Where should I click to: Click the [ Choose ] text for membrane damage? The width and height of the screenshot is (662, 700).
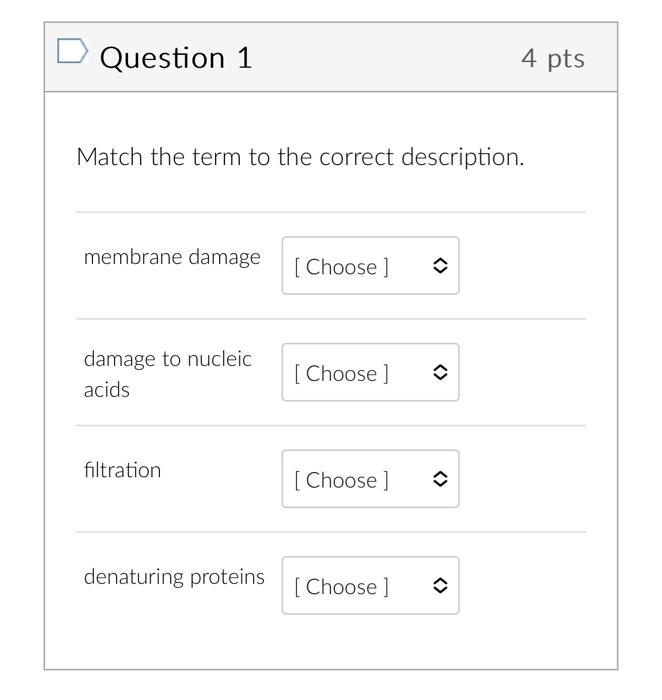tap(341, 267)
